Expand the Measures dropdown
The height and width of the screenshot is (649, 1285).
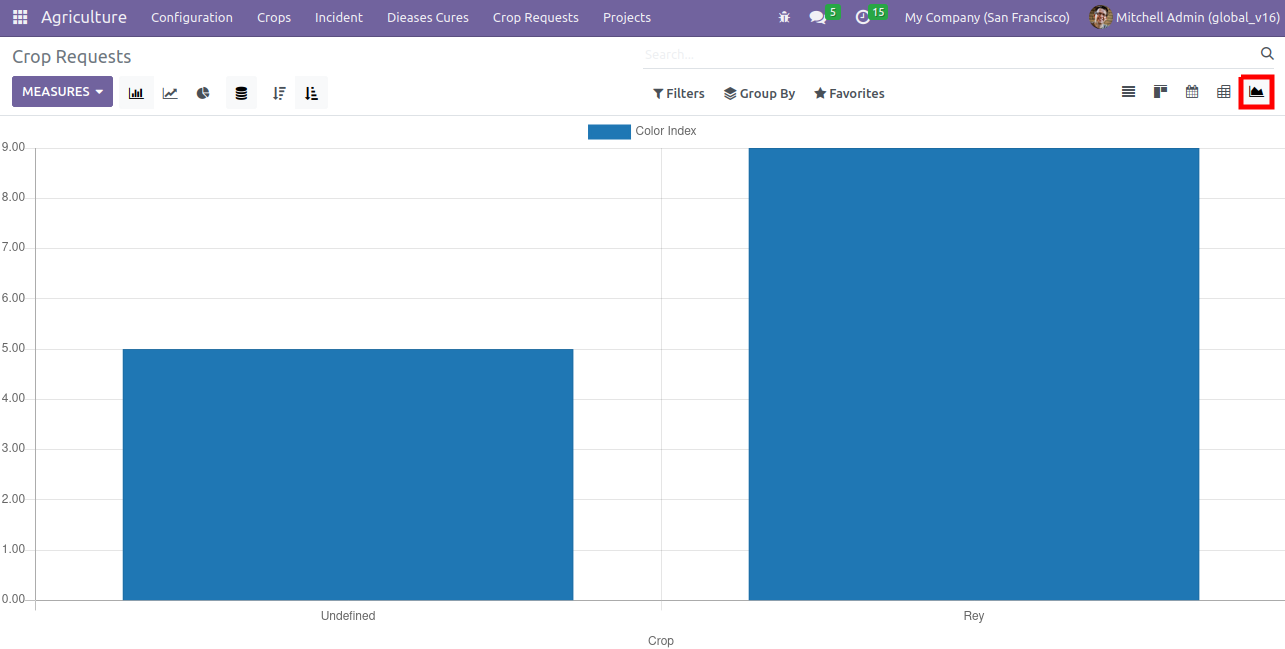point(62,92)
